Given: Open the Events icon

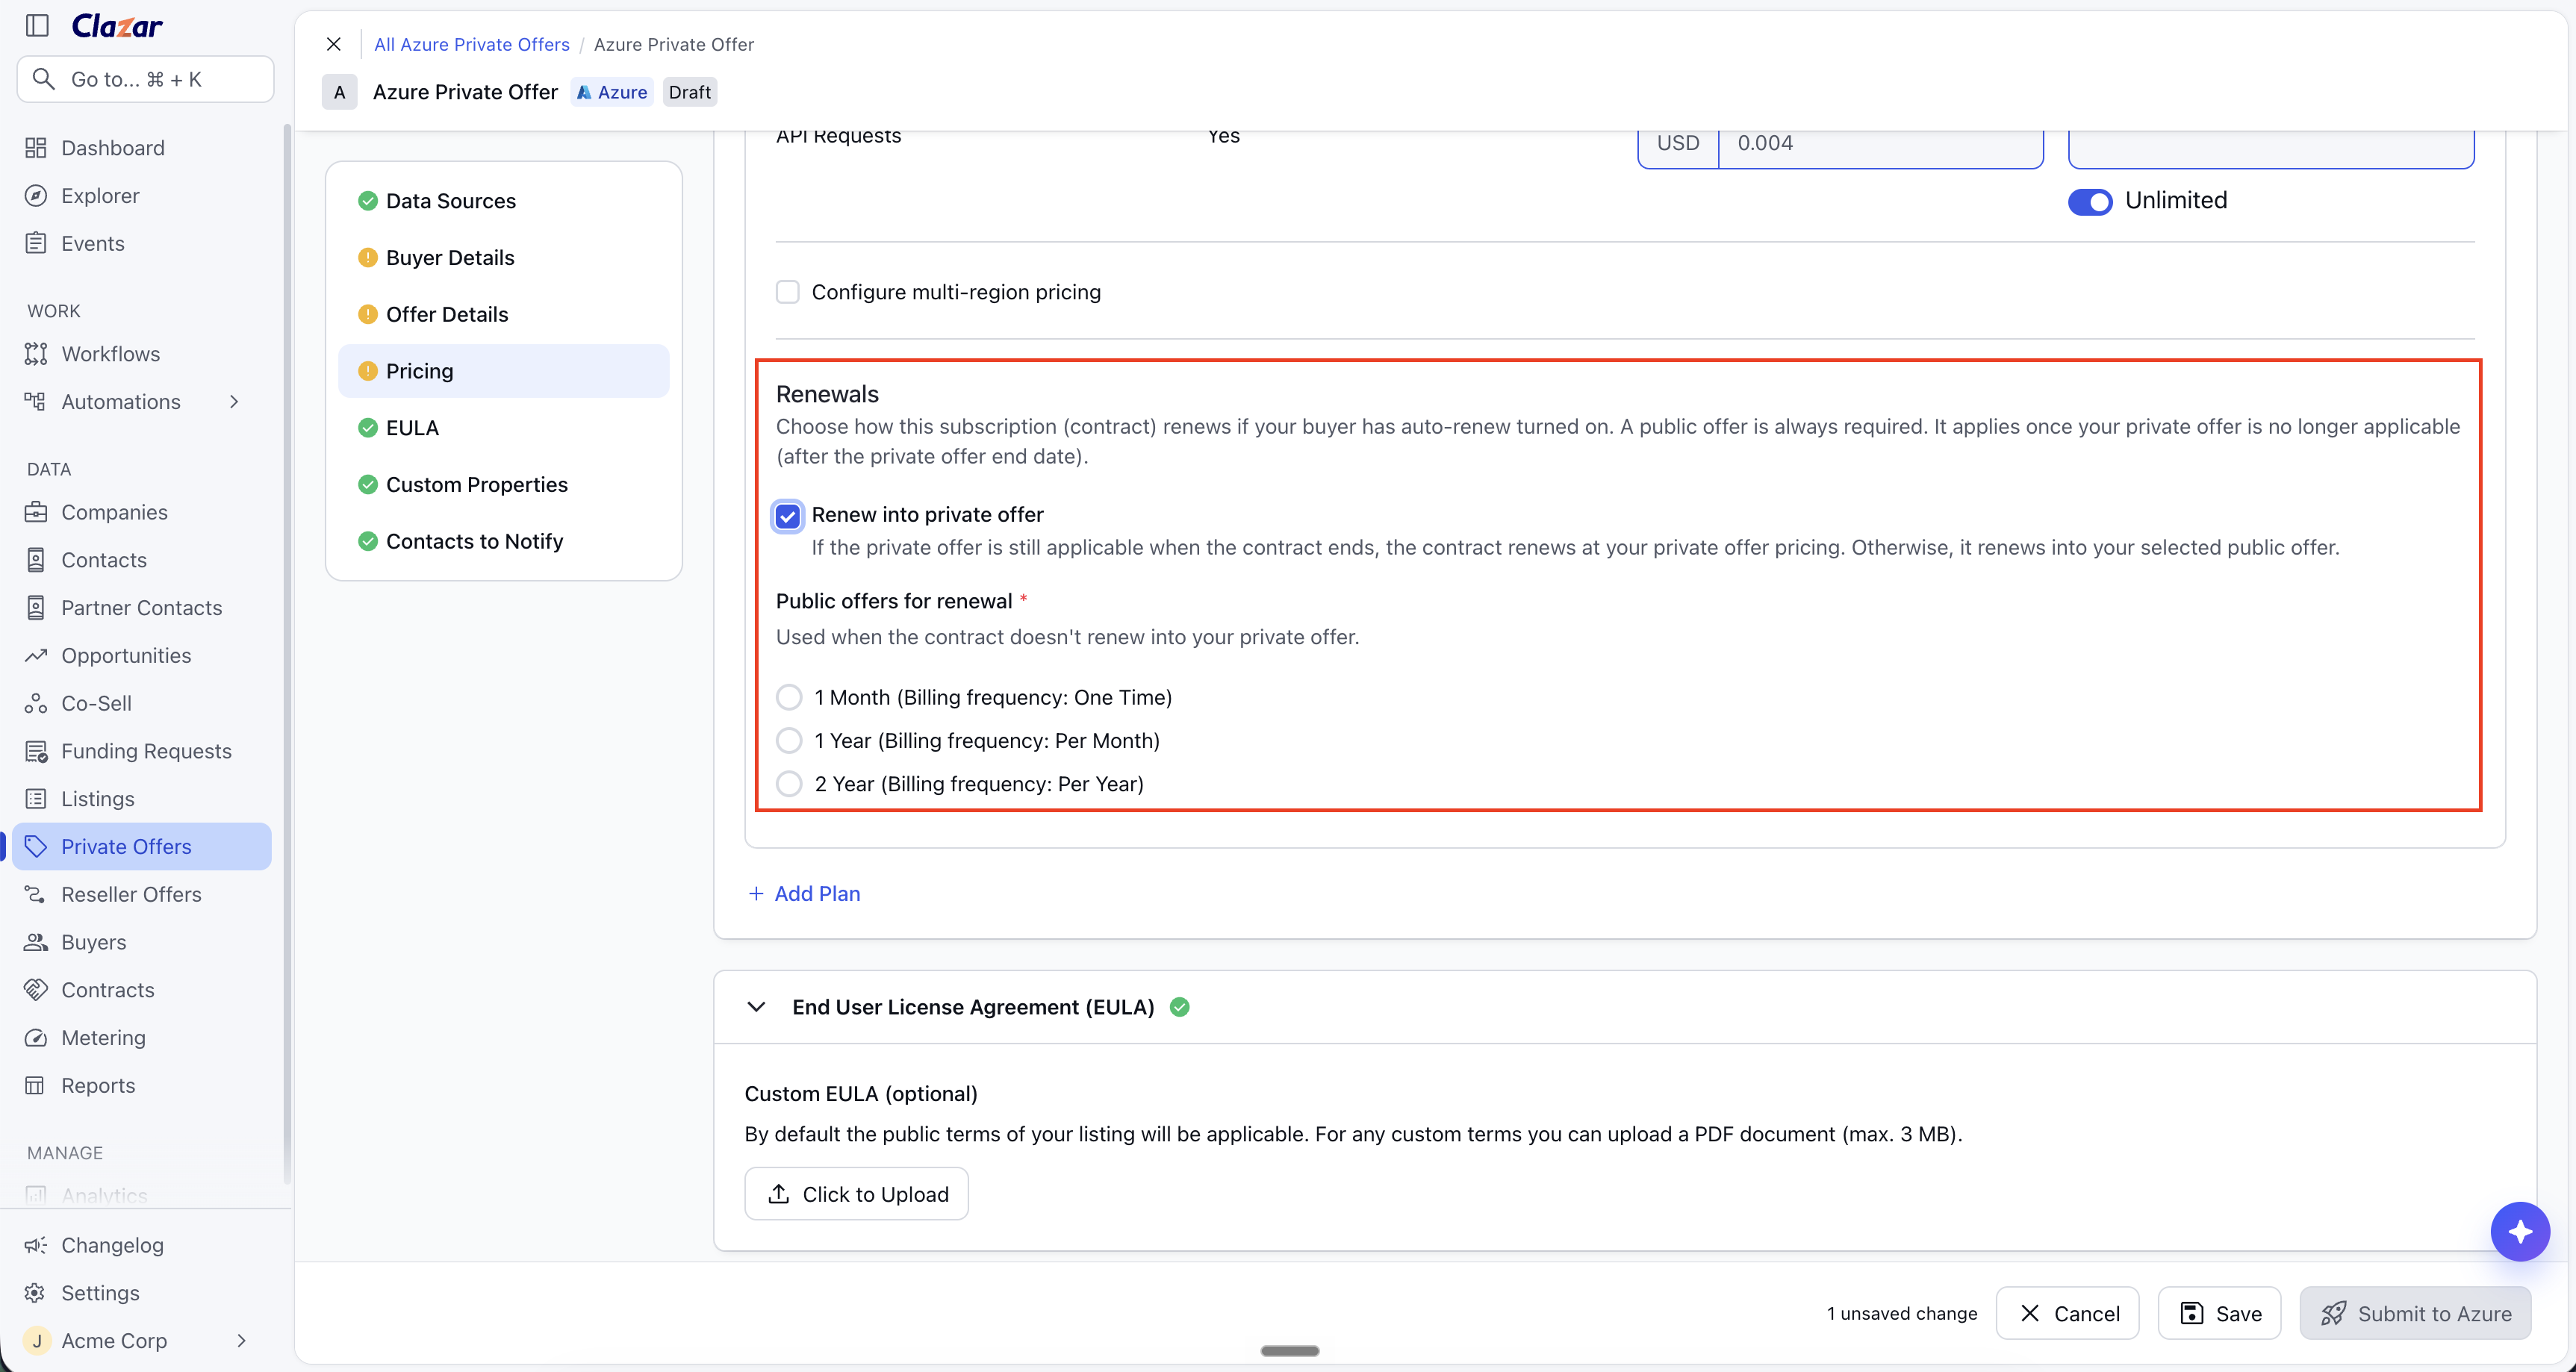Looking at the screenshot, I should click(x=36, y=244).
